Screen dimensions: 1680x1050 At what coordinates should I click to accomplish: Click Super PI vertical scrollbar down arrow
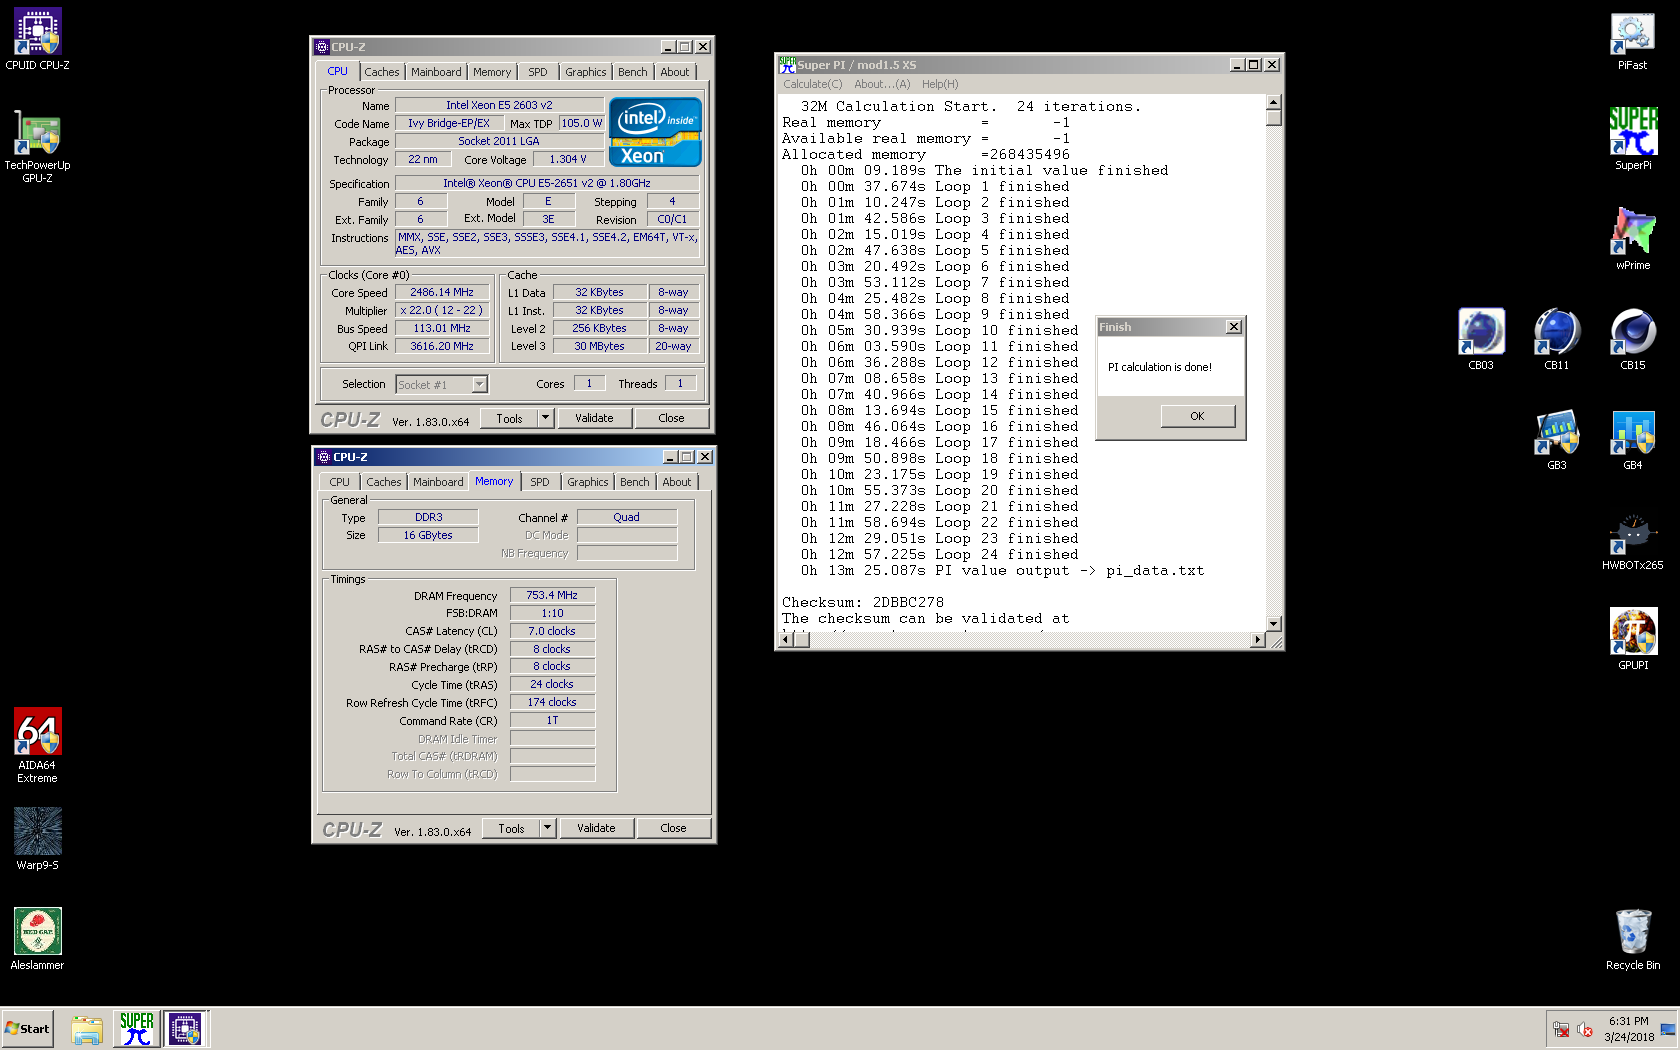pos(1273,623)
